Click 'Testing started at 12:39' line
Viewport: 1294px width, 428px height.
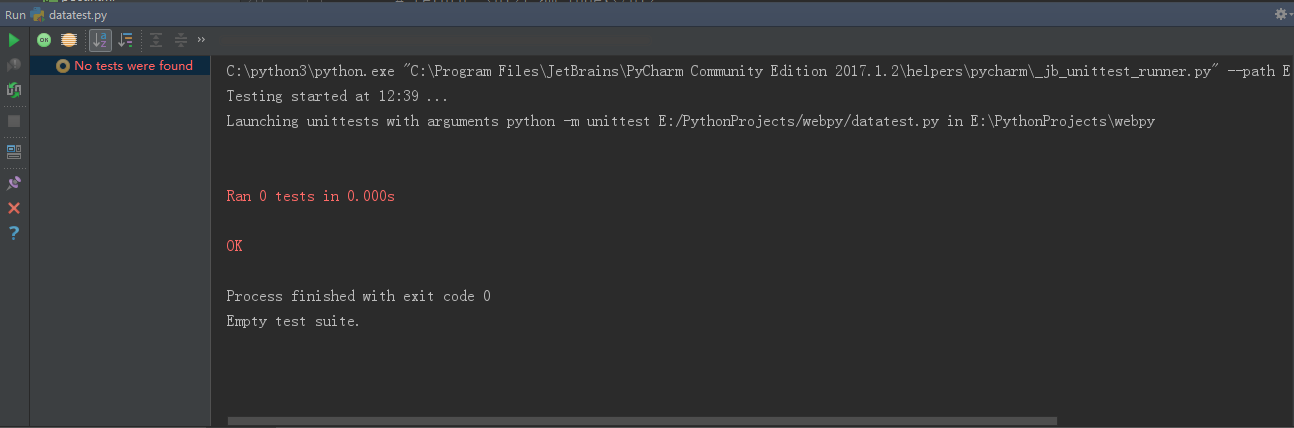coord(337,97)
